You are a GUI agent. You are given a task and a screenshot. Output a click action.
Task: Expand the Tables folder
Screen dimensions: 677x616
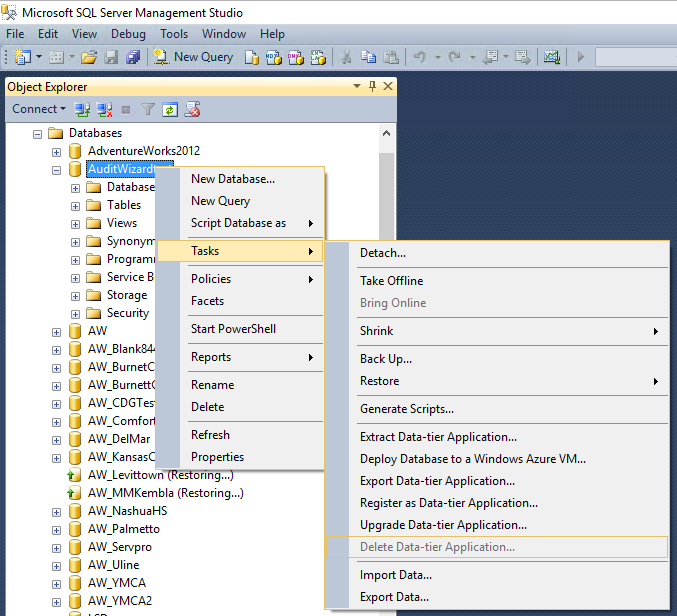pos(75,206)
